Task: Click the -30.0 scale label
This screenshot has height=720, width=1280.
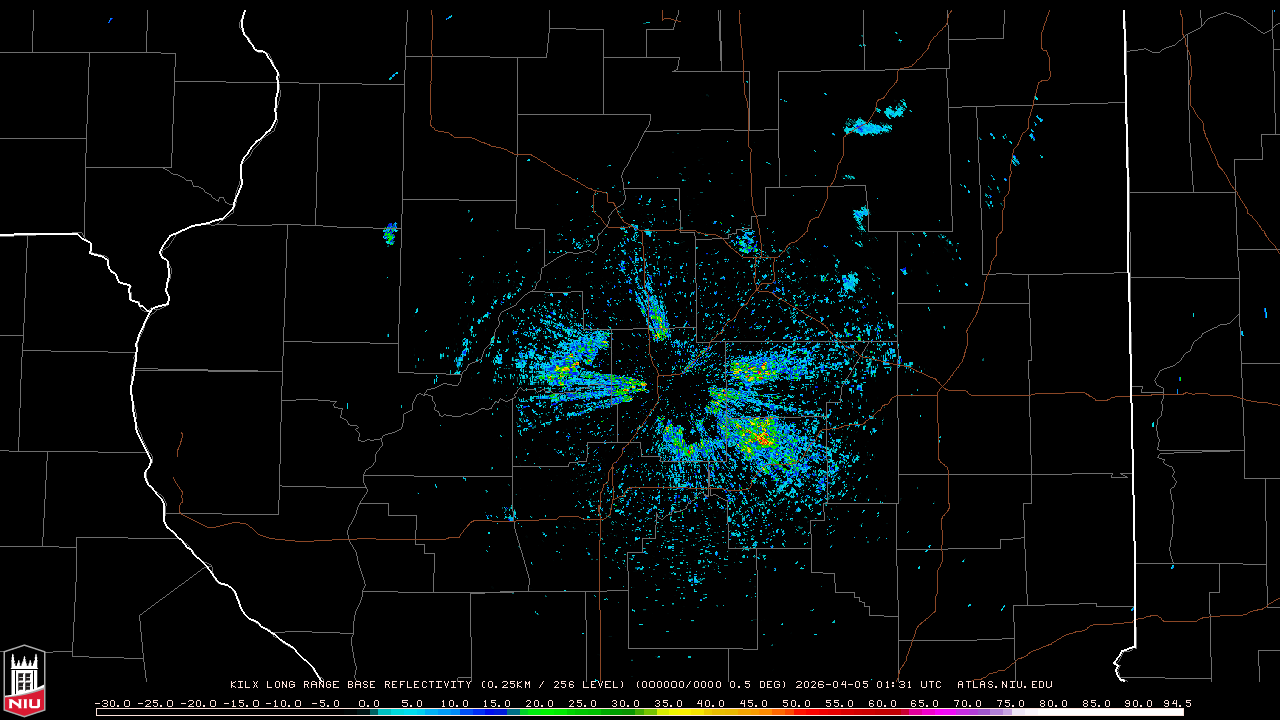Action: coord(112,704)
